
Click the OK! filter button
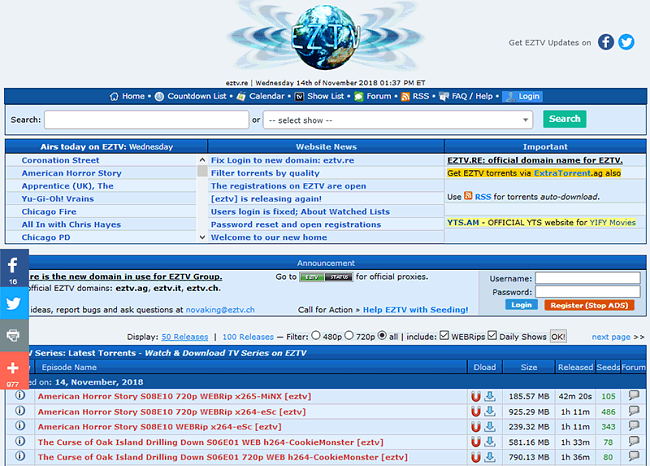click(558, 337)
